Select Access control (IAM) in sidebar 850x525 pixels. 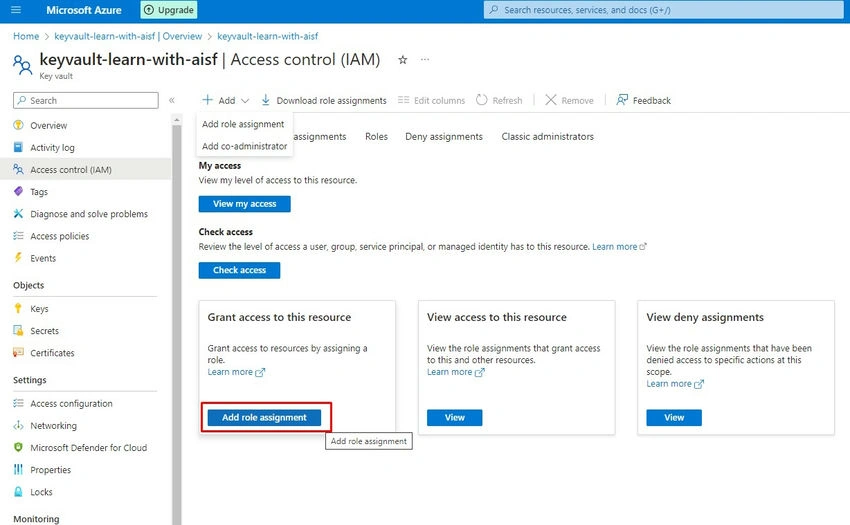[x=87, y=170]
